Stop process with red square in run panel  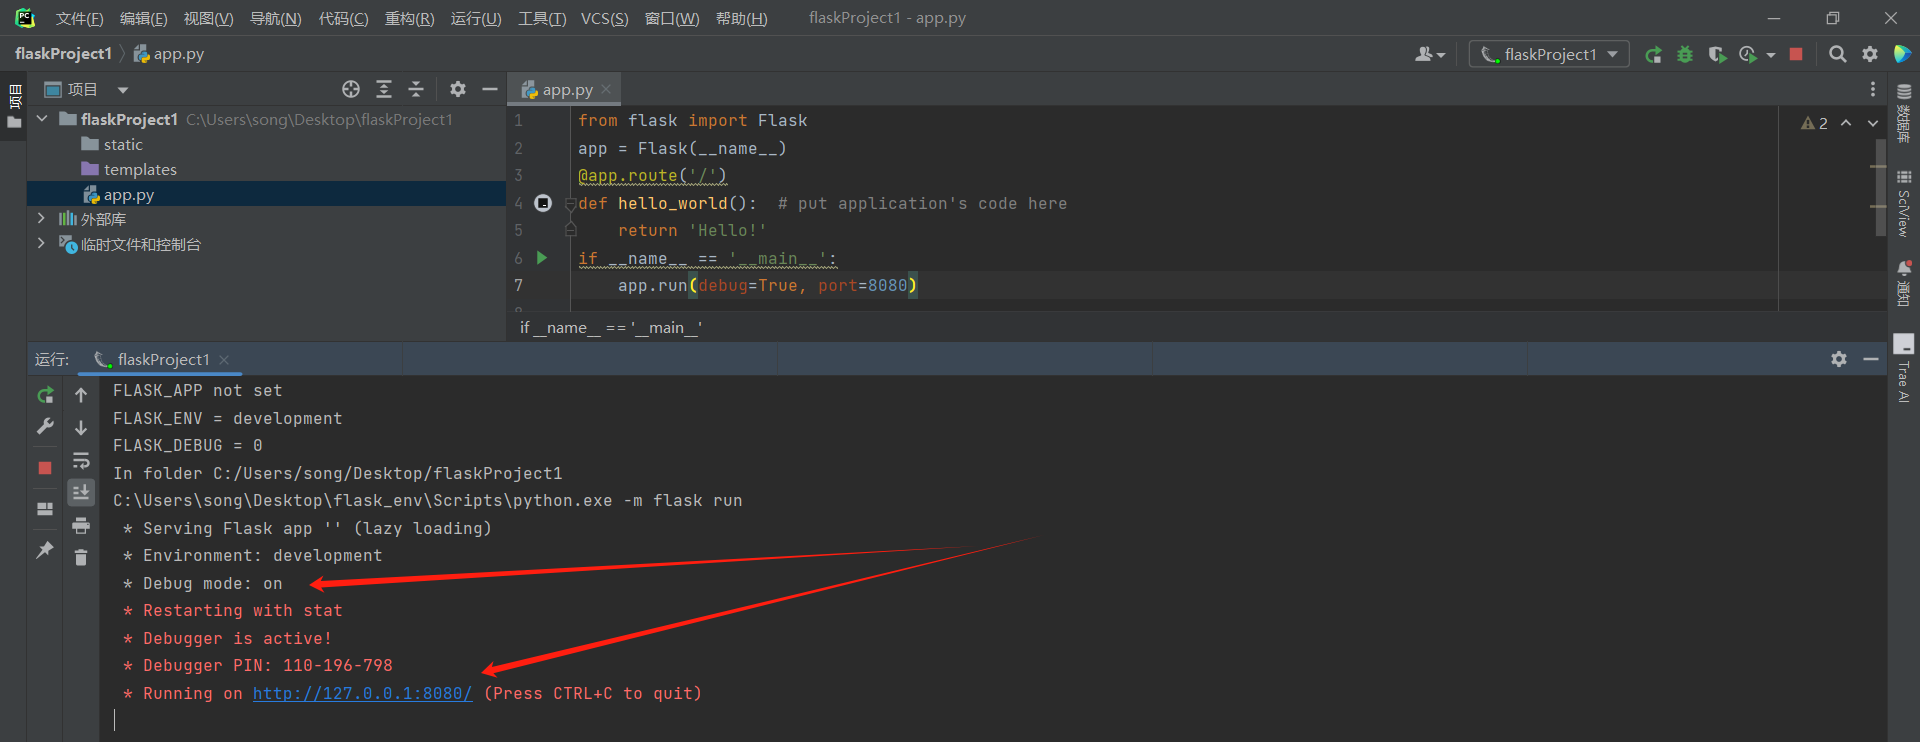click(x=45, y=468)
